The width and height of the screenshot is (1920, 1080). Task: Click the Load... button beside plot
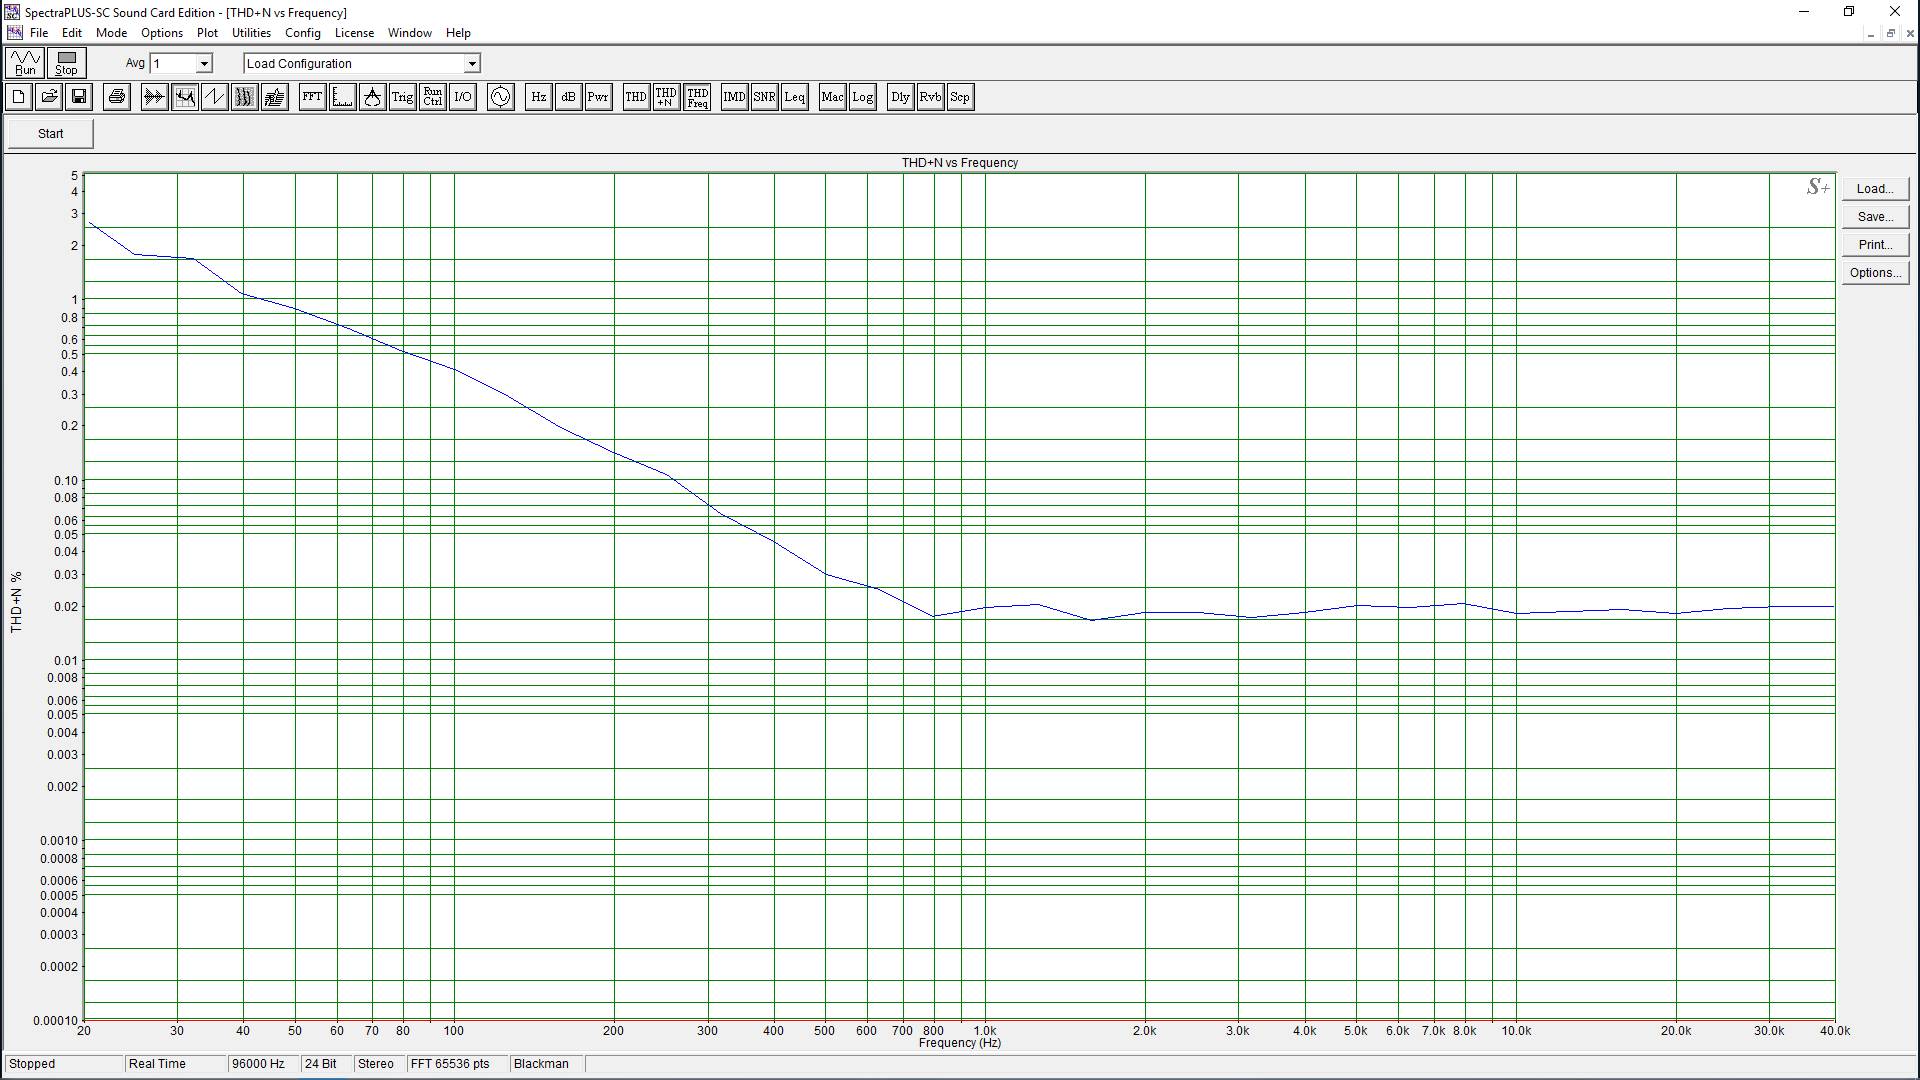[x=1874, y=189]
